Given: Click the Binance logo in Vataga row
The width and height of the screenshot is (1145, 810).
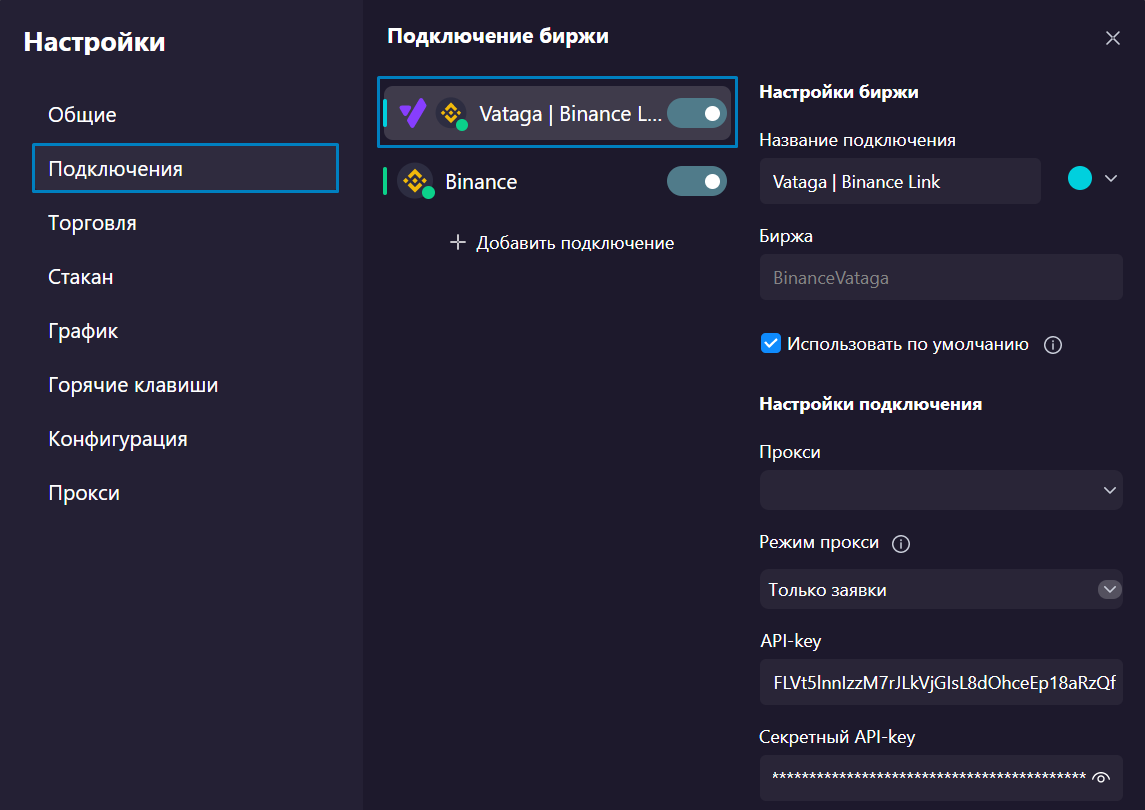Looking at the screenshot, I should tap(451, 113).
